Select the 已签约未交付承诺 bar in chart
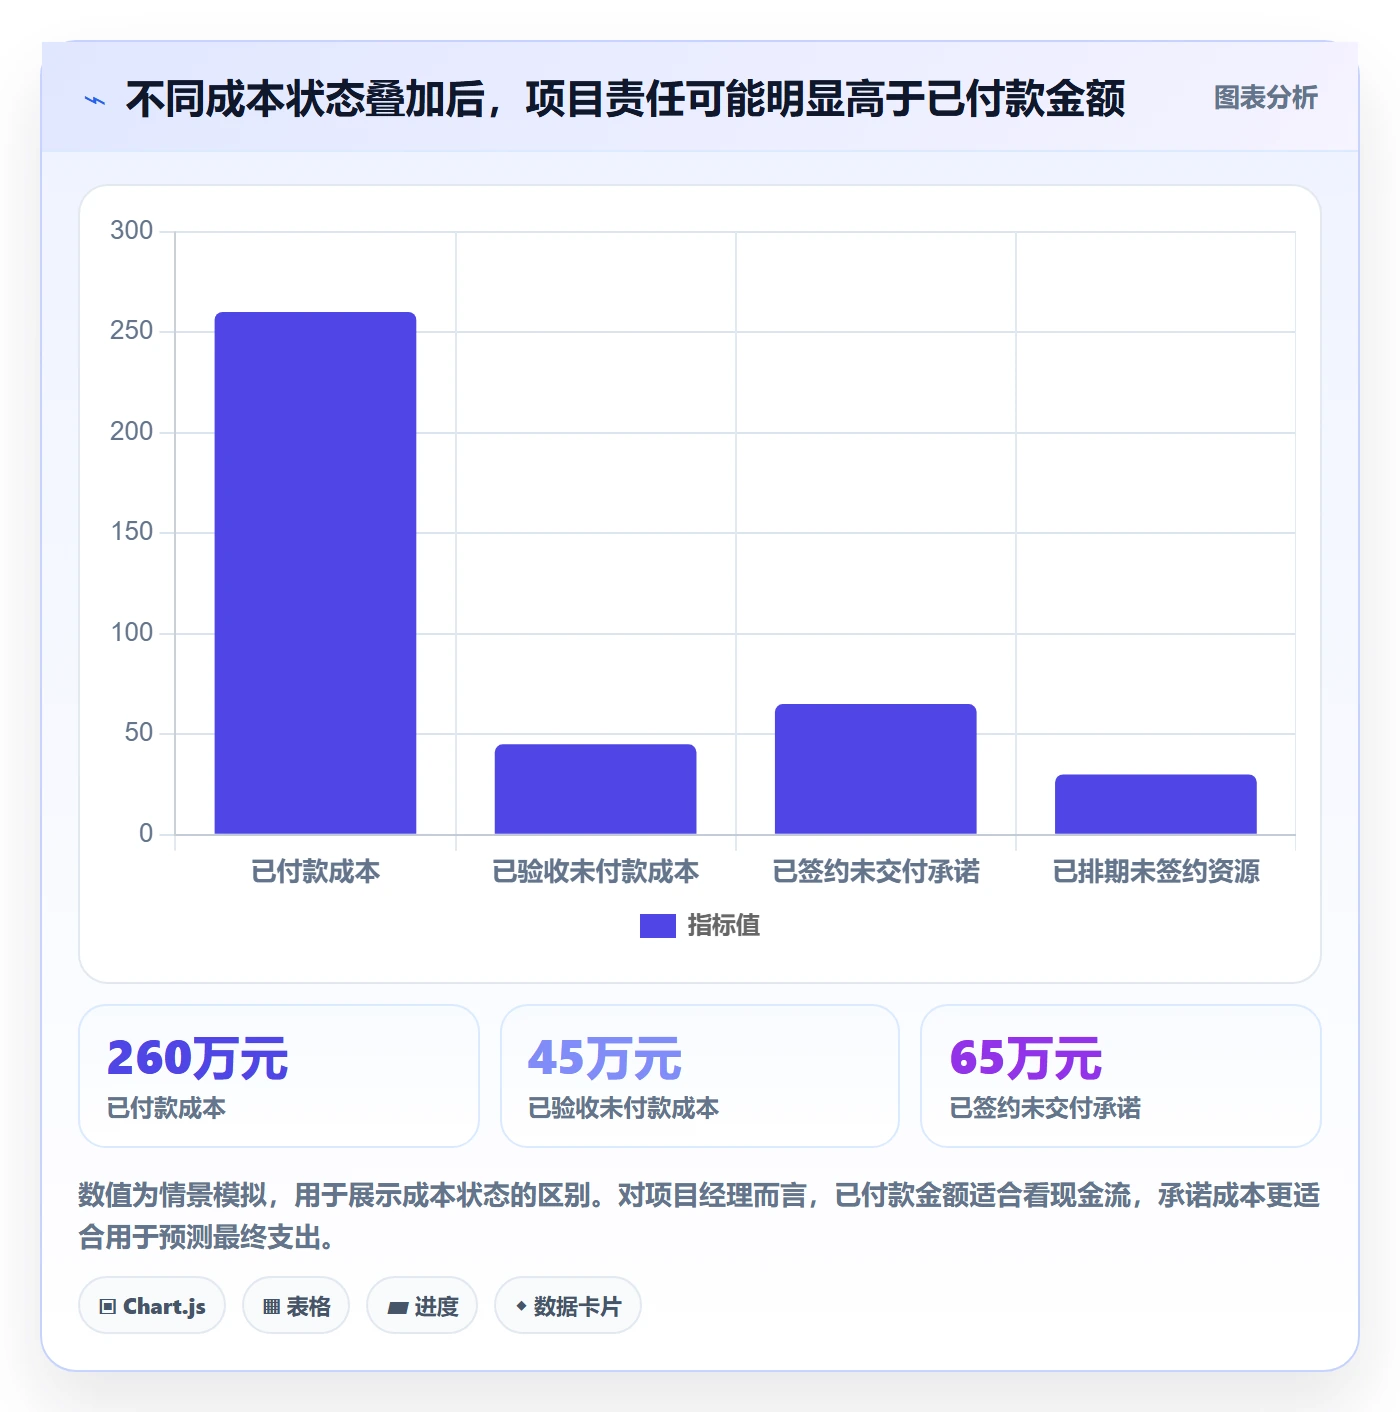 (x=875, y=769)
